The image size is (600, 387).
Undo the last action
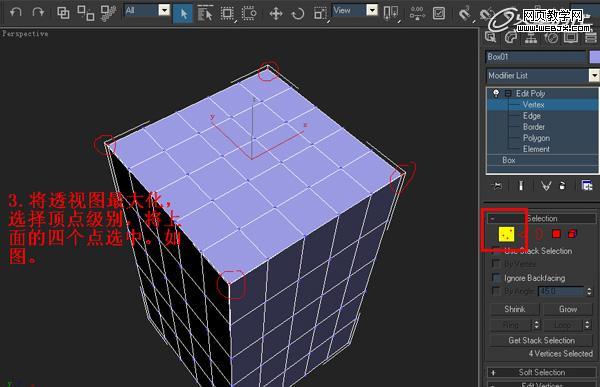coord(16,13)
